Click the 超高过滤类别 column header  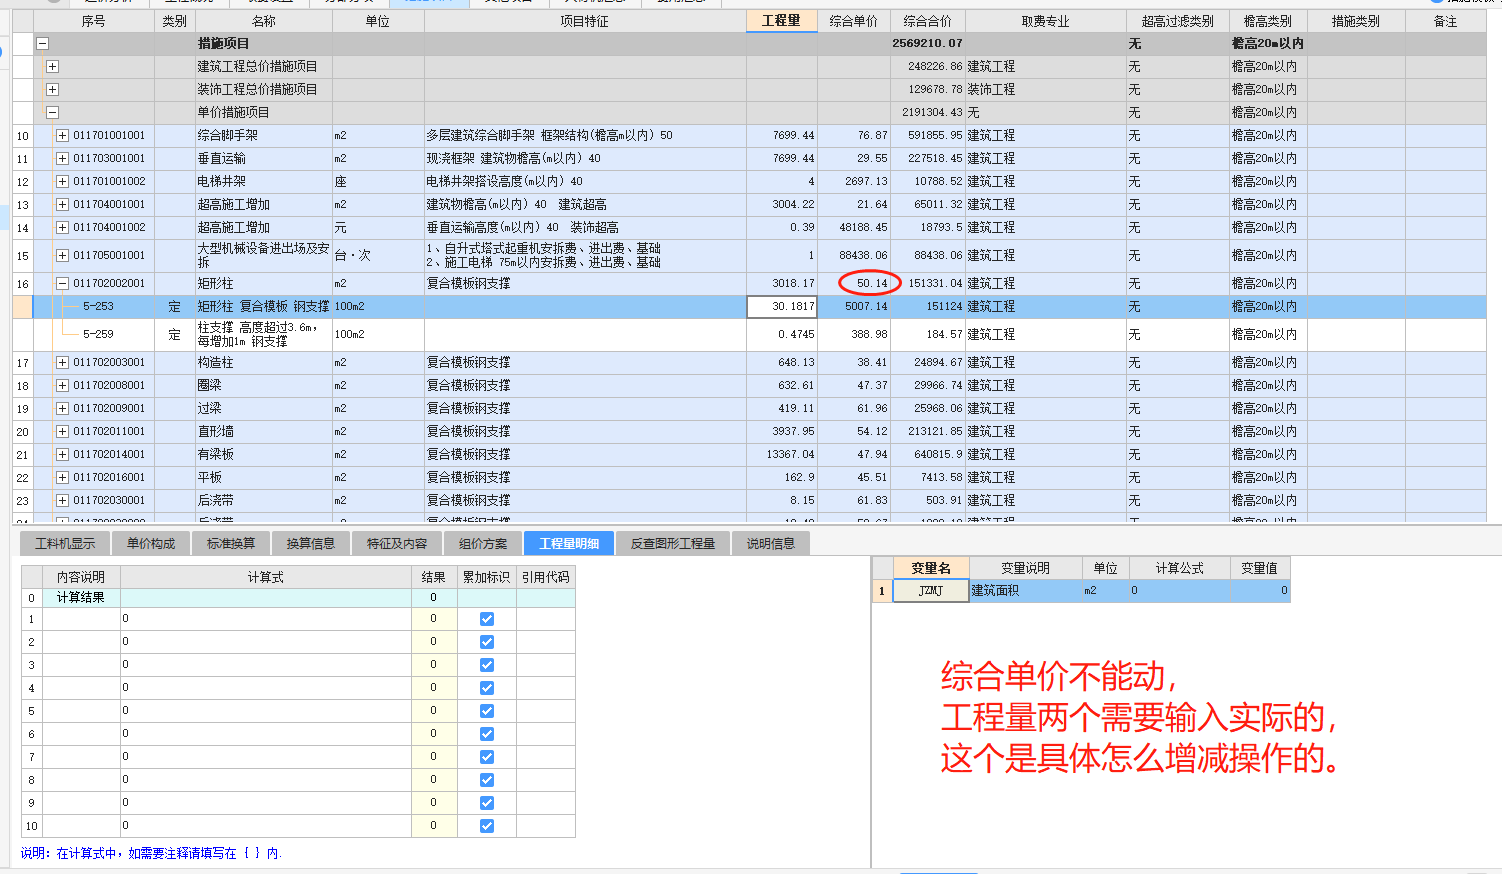(1178, 21)
